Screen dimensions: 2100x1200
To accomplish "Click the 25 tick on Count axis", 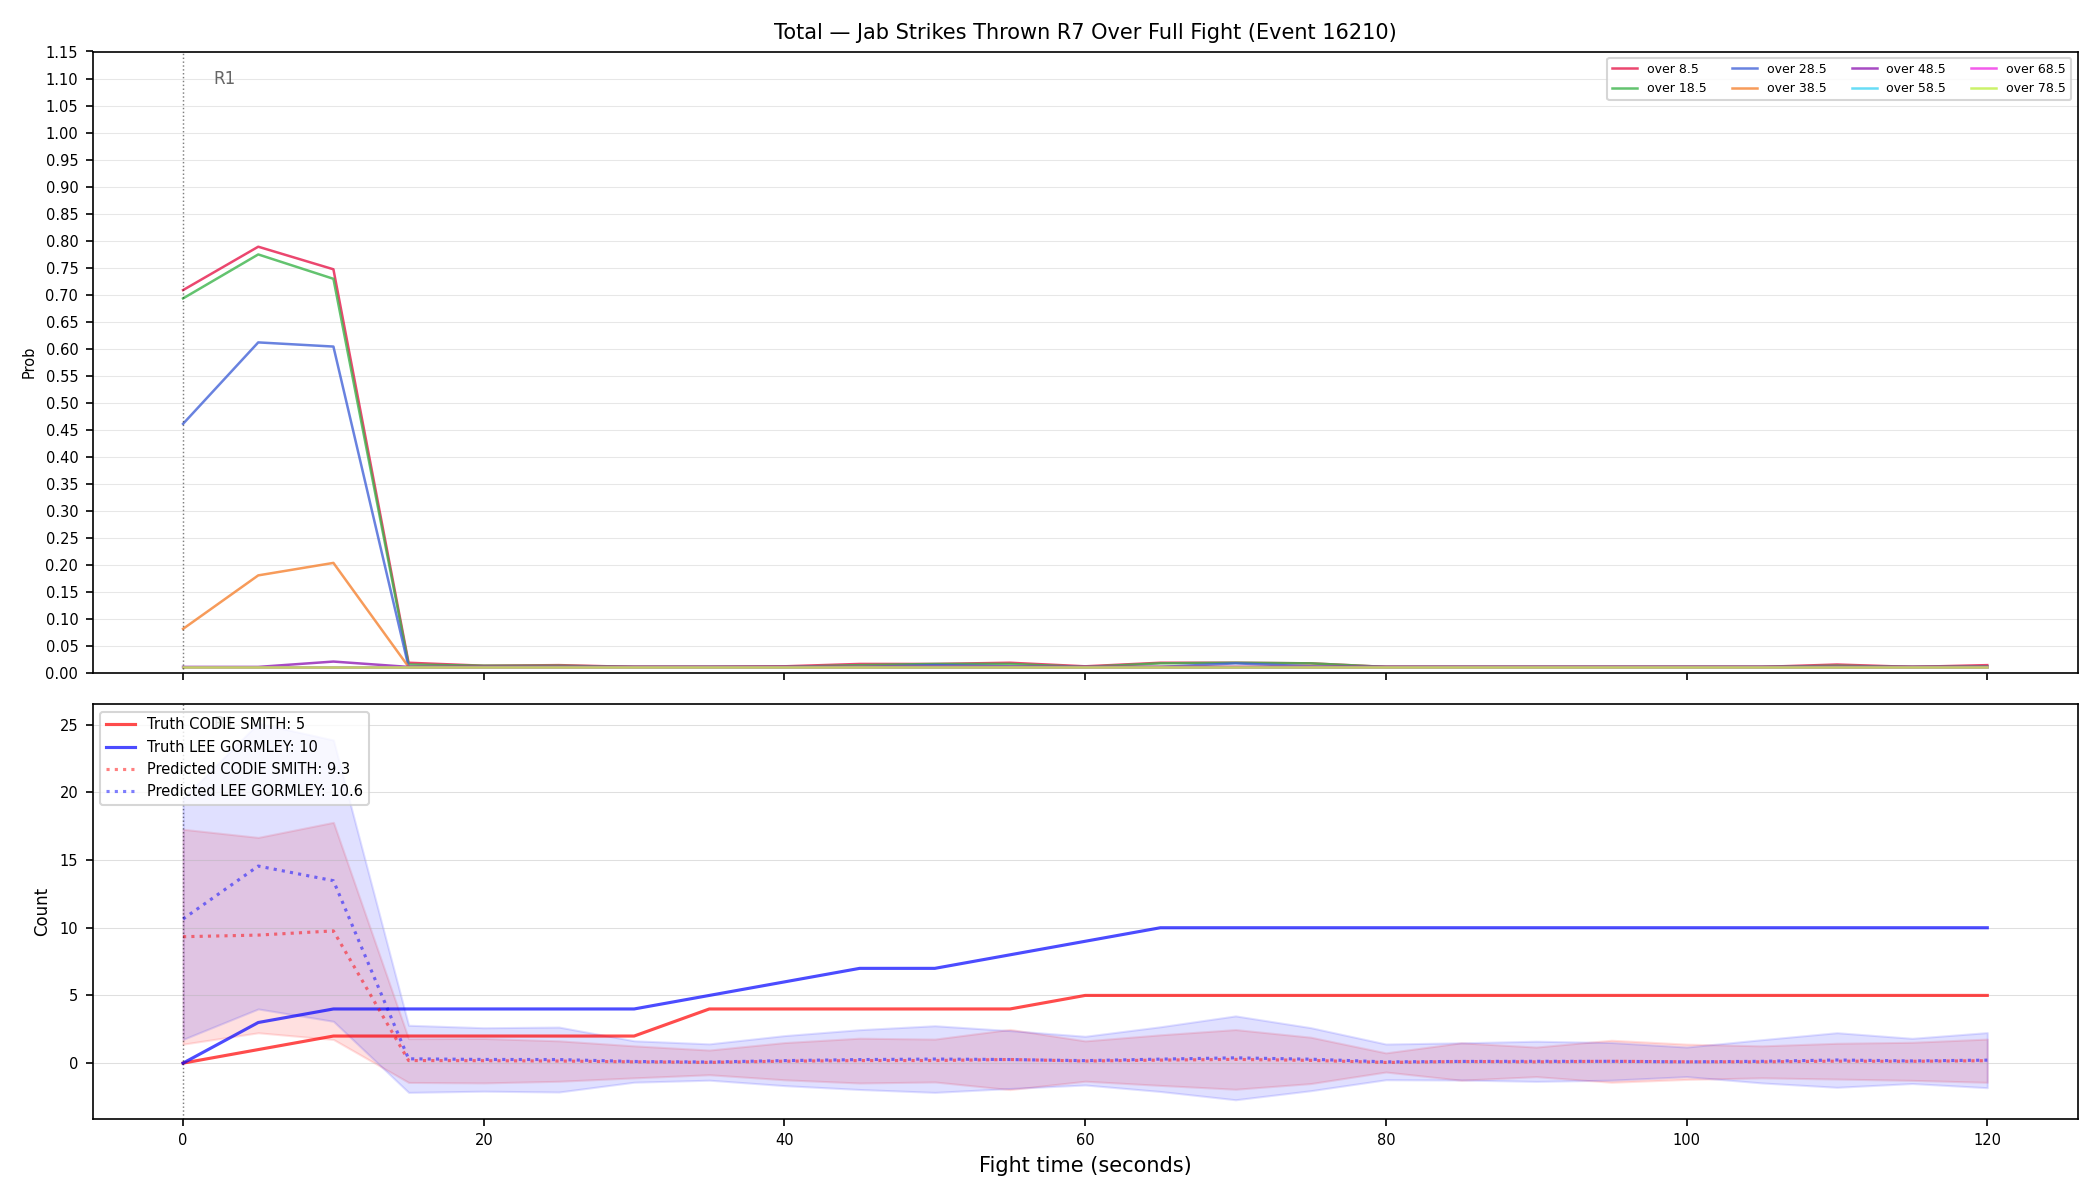I will coord(69,725).
